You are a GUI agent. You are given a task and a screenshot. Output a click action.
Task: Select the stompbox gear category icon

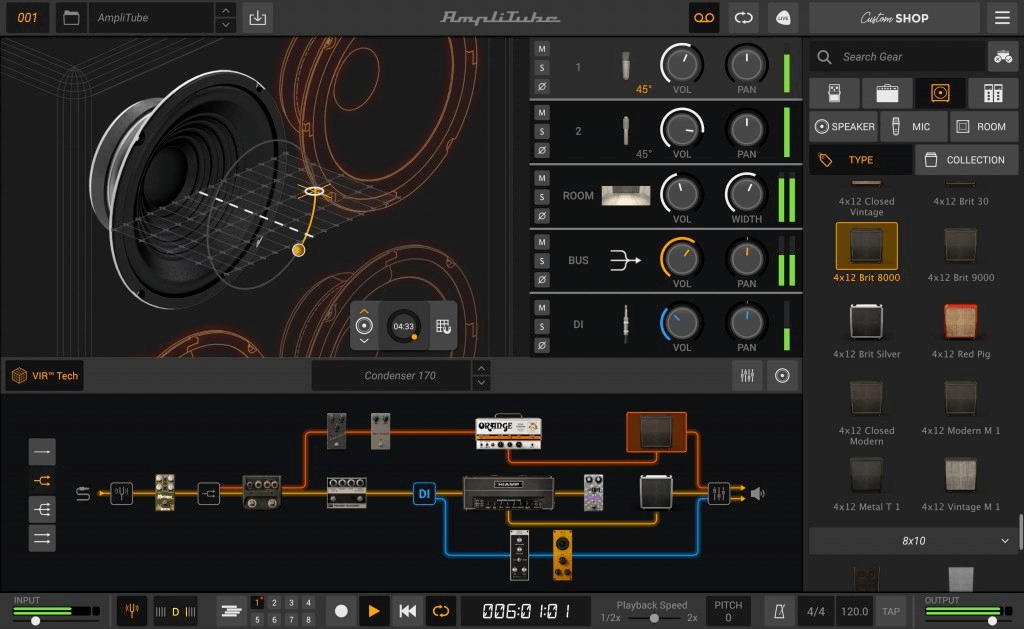point(834,93)
